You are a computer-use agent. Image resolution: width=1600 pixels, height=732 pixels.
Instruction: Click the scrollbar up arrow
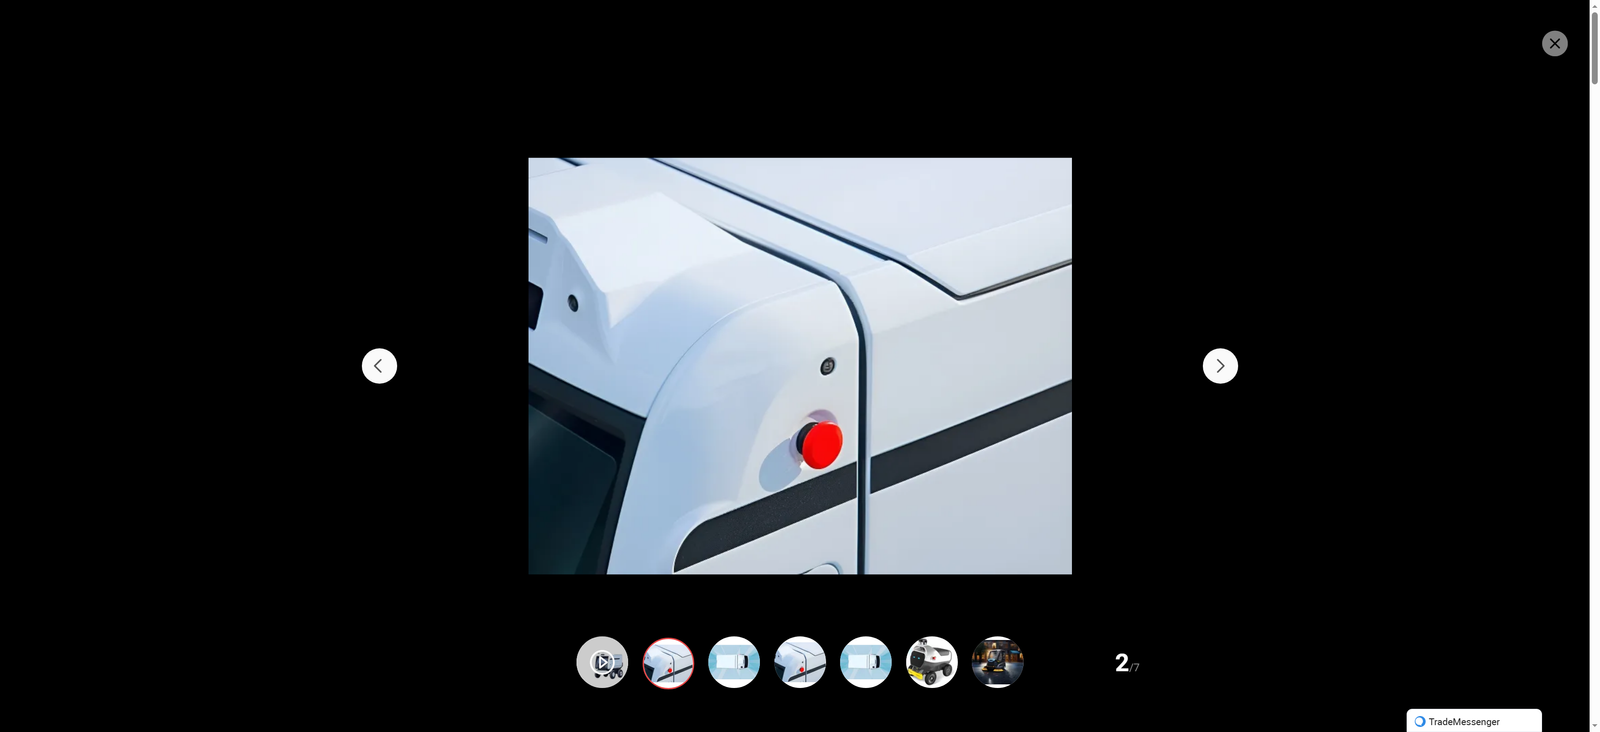[1594, 6]
